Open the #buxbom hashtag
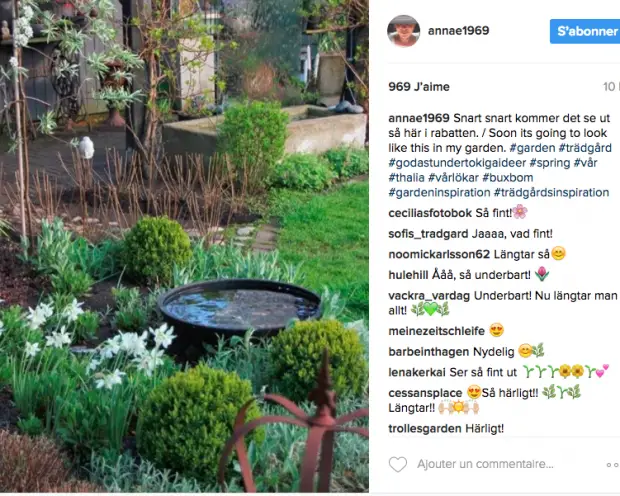620x496 pixels. (508, 178)
